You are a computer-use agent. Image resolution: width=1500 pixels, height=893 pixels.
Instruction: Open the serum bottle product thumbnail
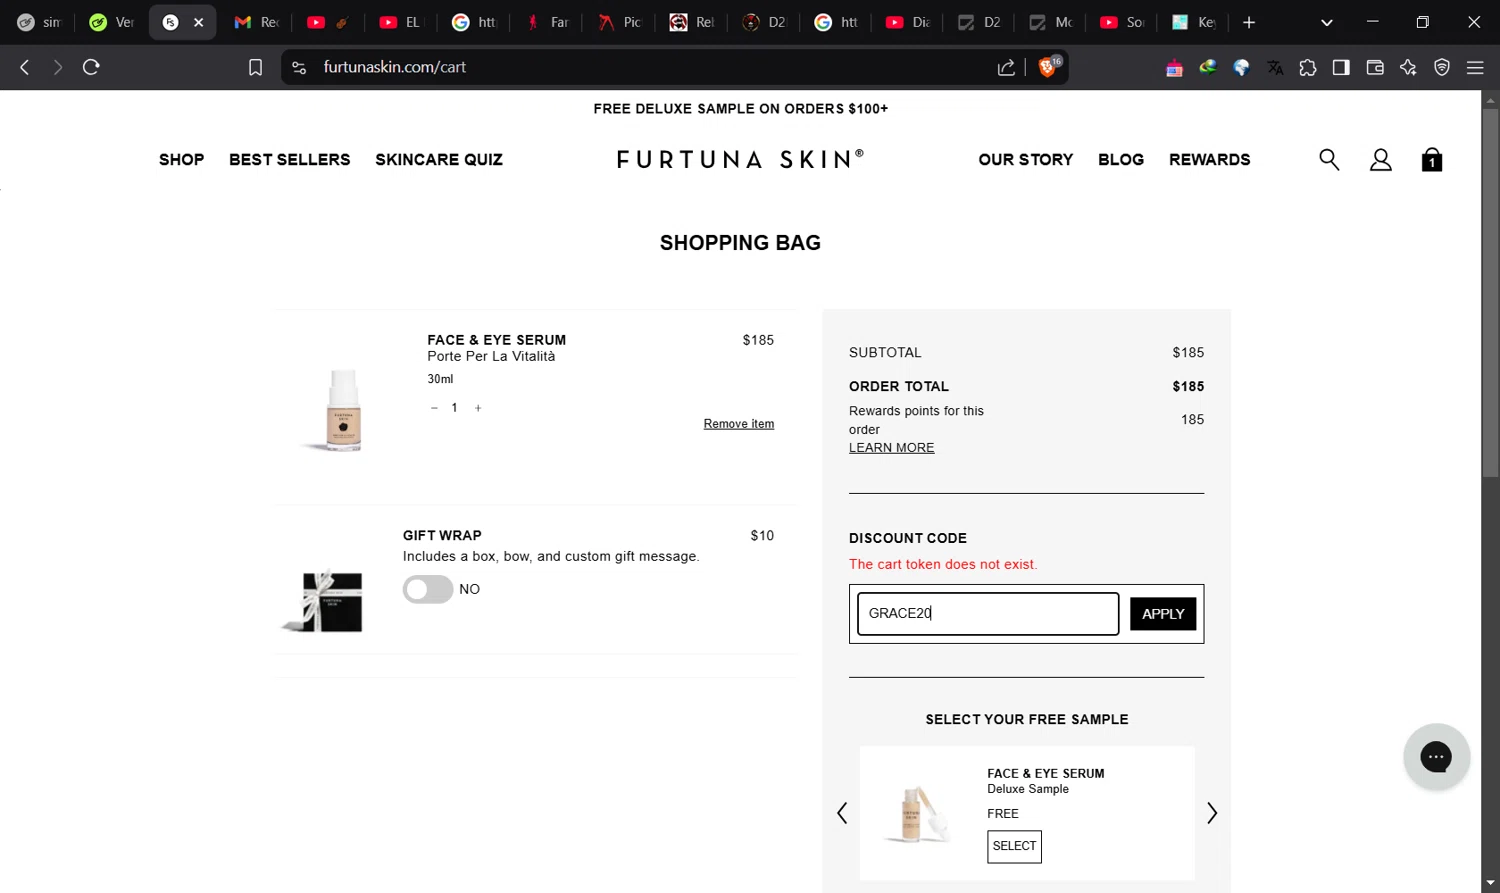(x=343, y=410)
